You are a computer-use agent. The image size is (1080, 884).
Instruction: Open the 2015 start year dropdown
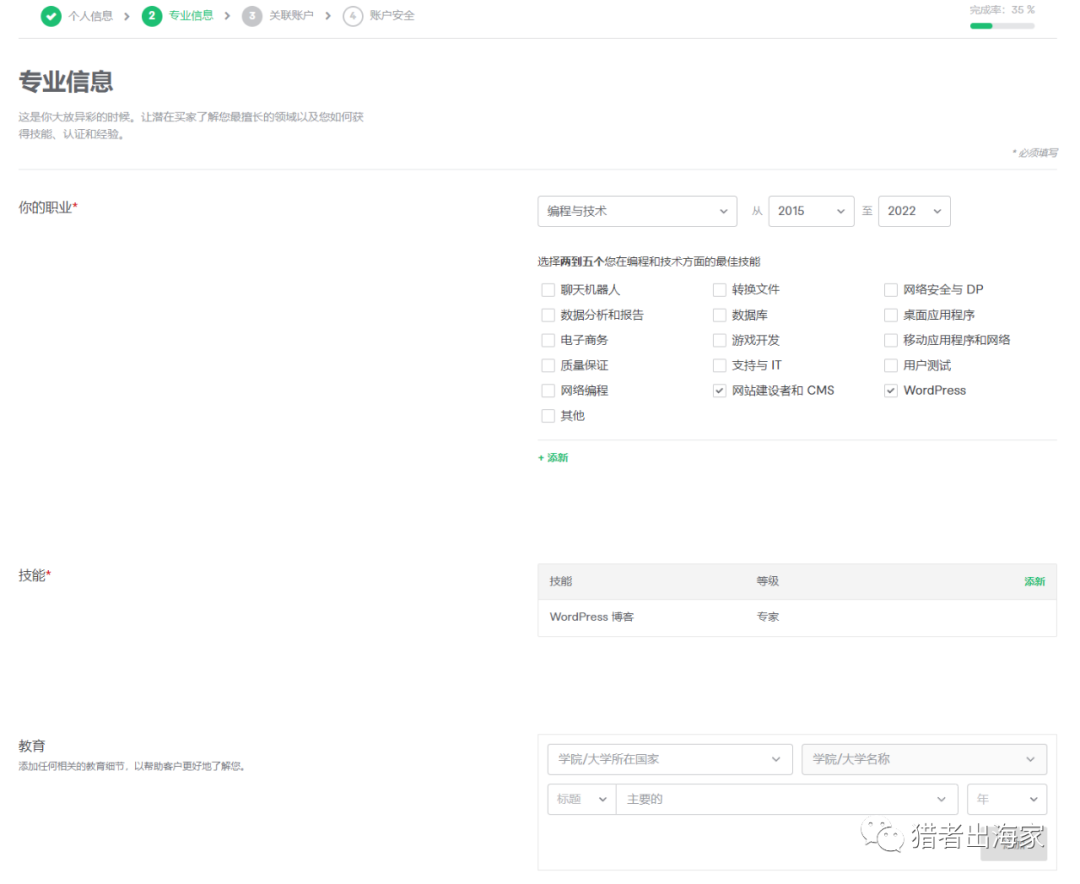tap(811, 211)
